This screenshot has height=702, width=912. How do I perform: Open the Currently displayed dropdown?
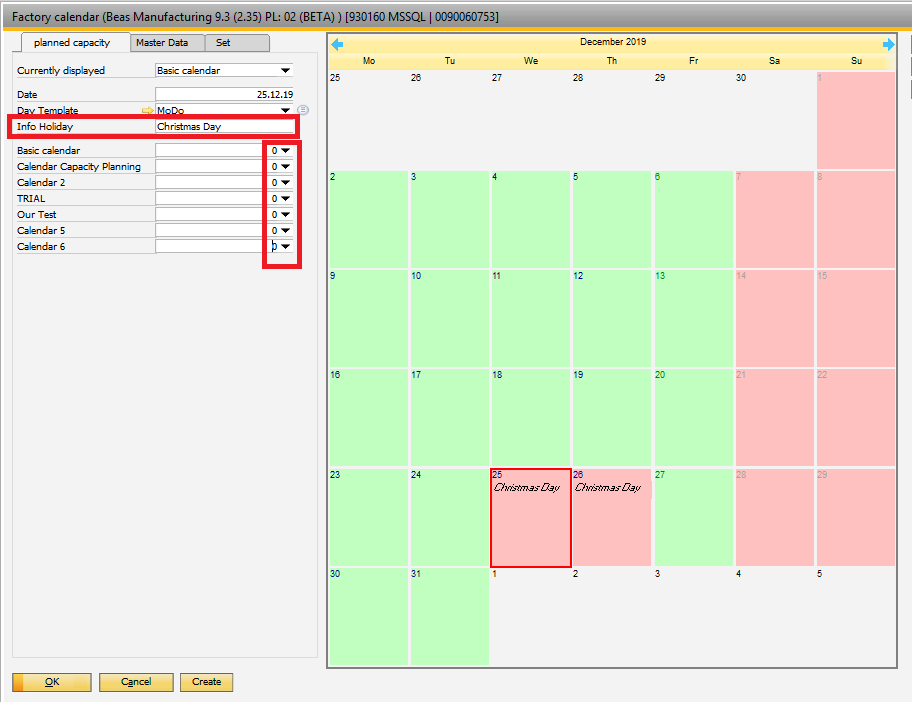pos(285,70)
